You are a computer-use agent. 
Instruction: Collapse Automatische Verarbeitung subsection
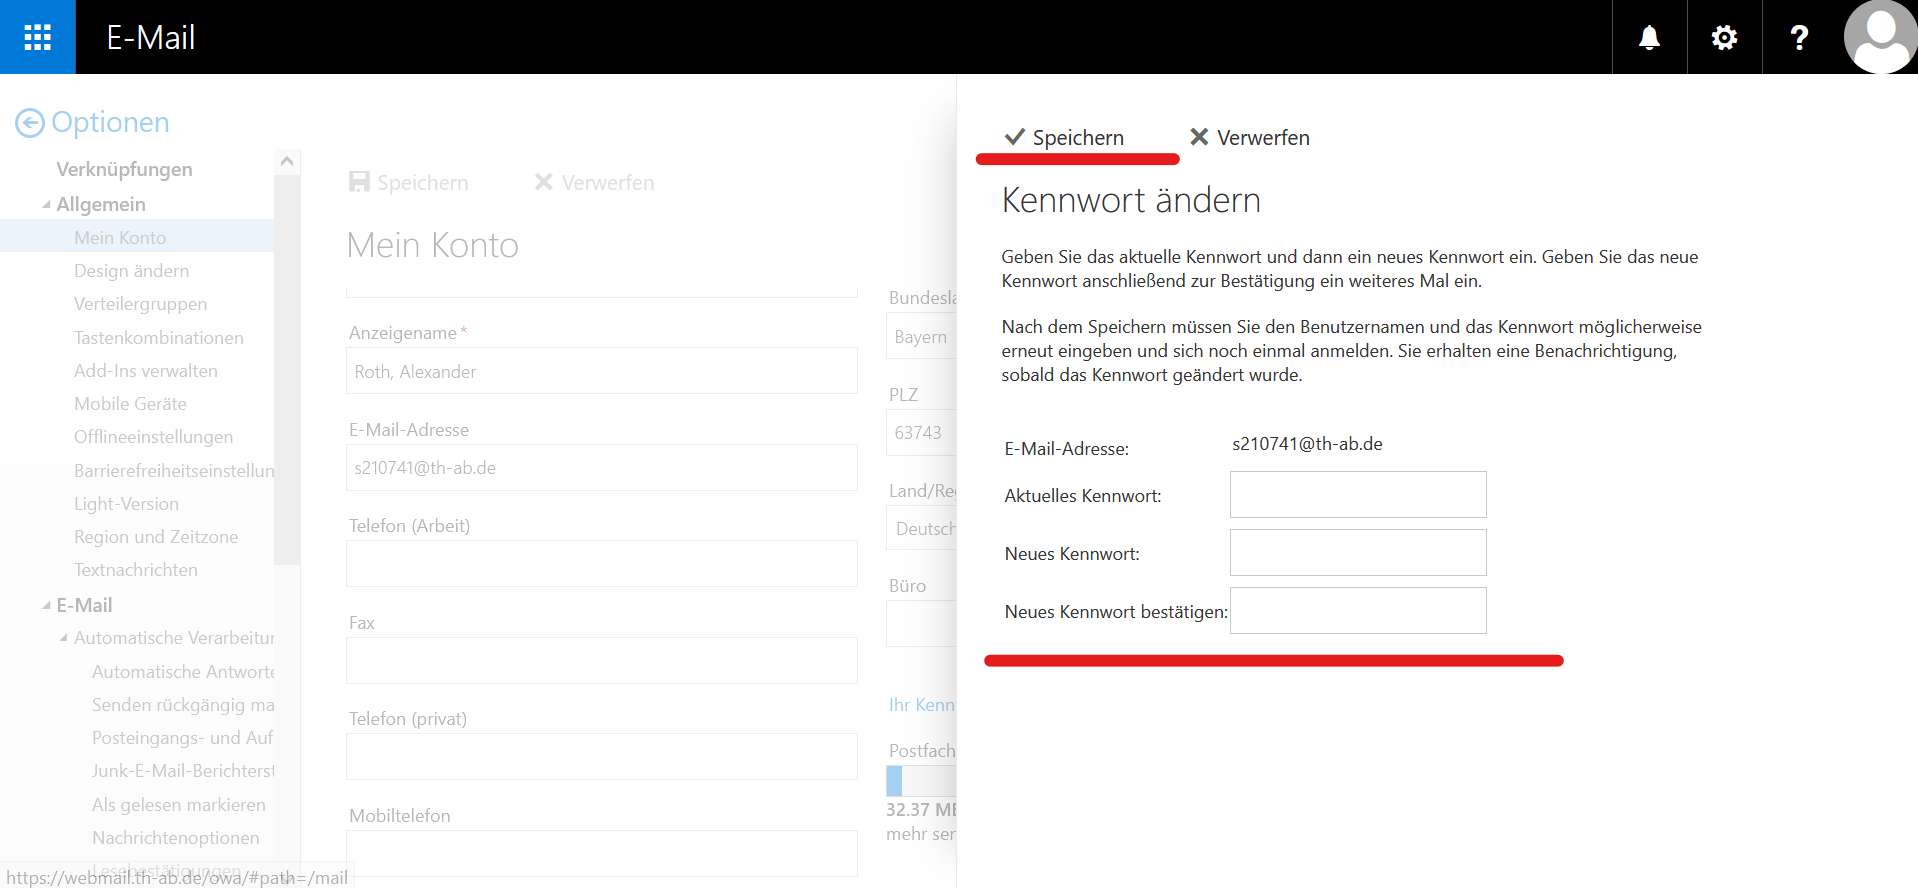click(x=64, y=637)
